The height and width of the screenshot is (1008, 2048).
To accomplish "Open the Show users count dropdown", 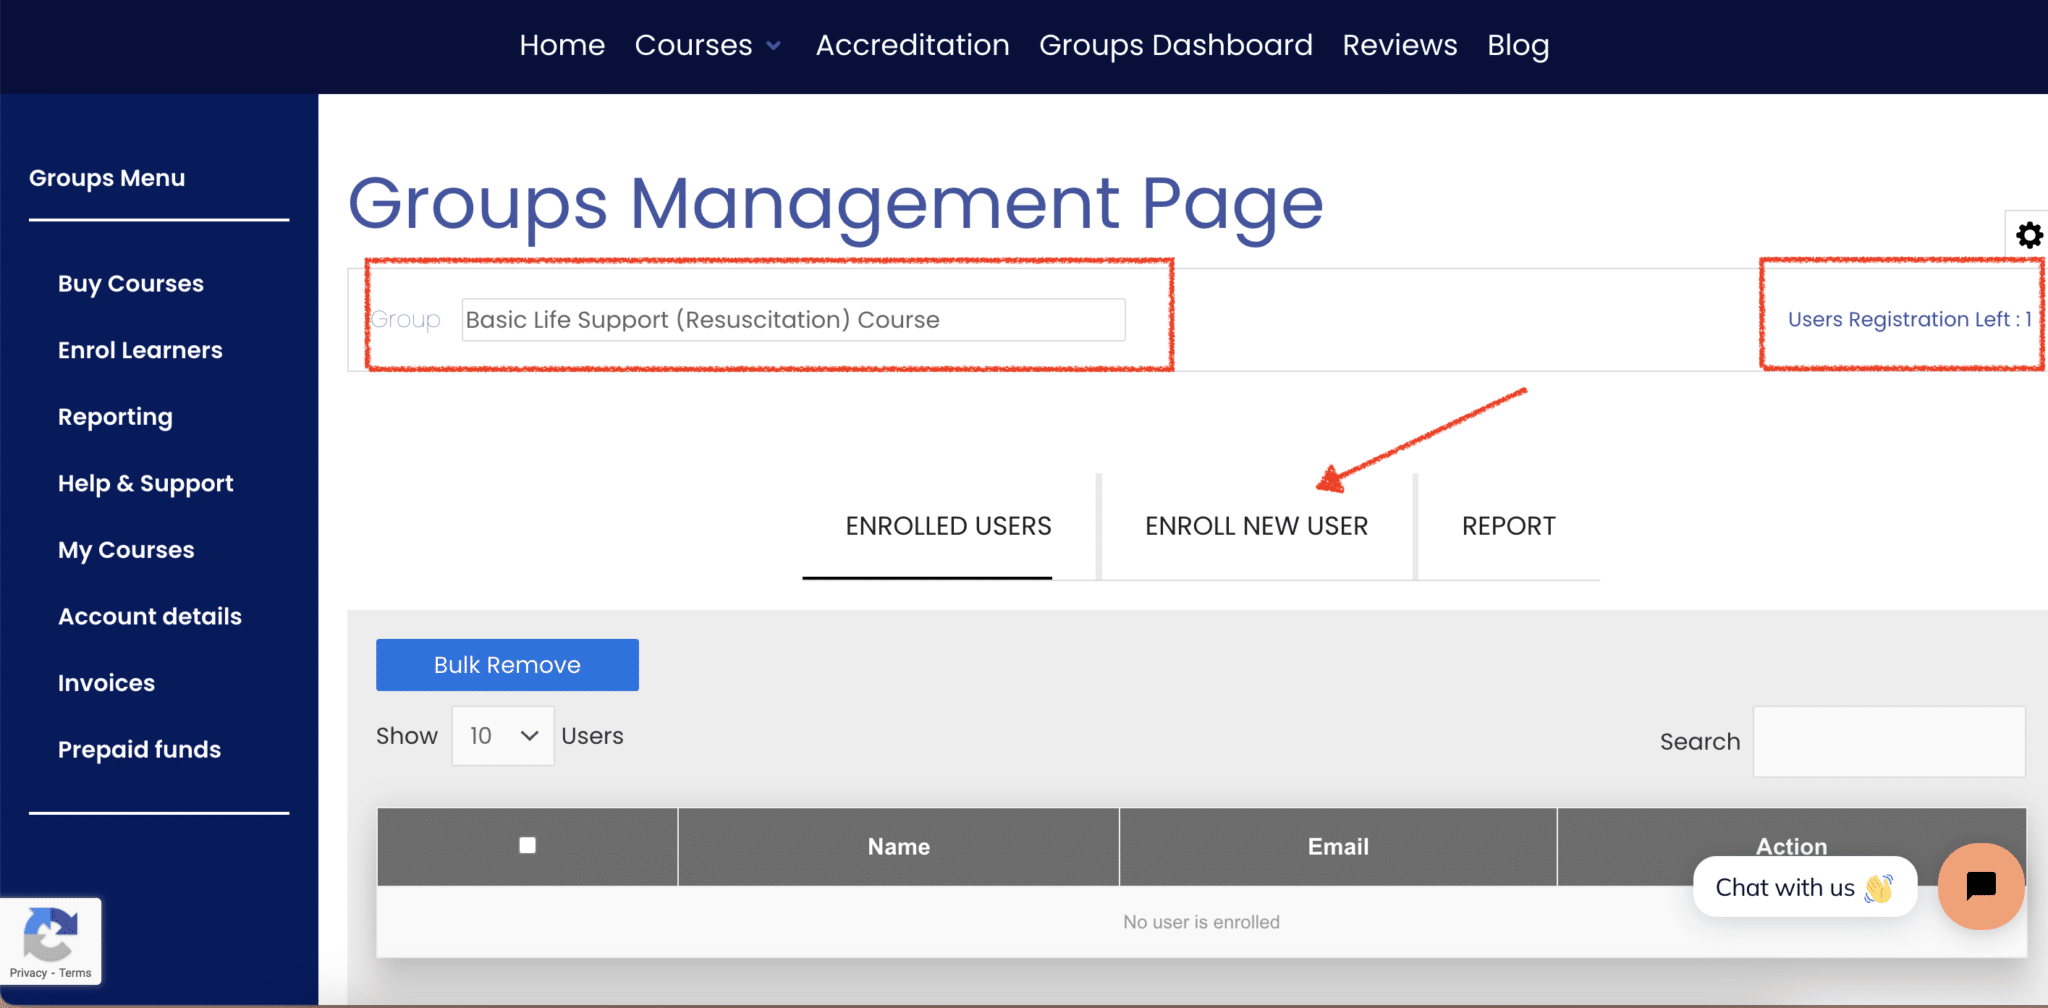I will click(502, 735).
